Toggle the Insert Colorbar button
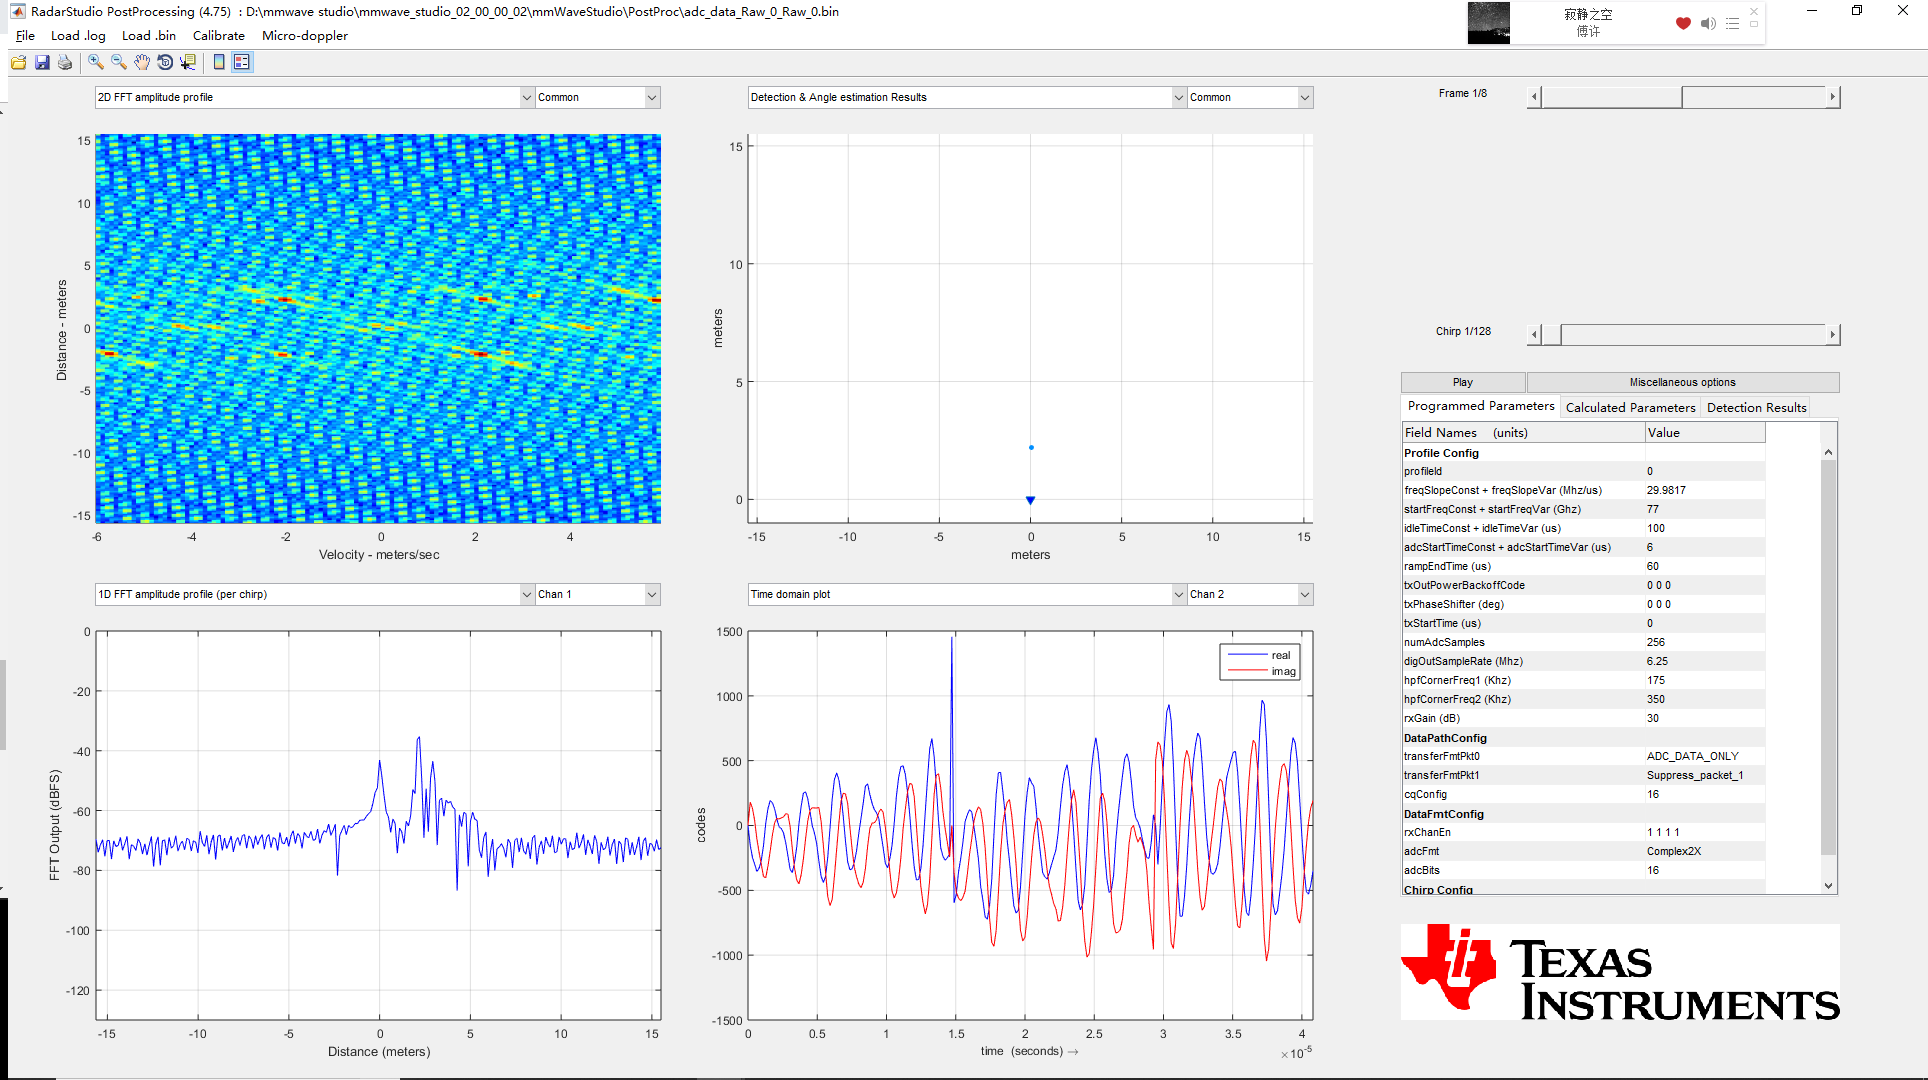The width and height of the screenshot is (1928, 1080). (219, 62)
